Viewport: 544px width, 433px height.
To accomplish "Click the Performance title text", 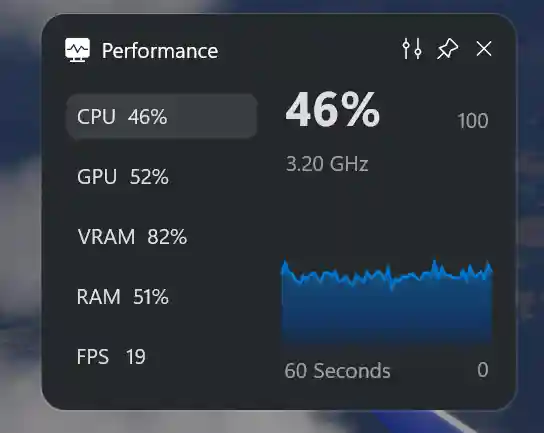I will tap(160, 51).
